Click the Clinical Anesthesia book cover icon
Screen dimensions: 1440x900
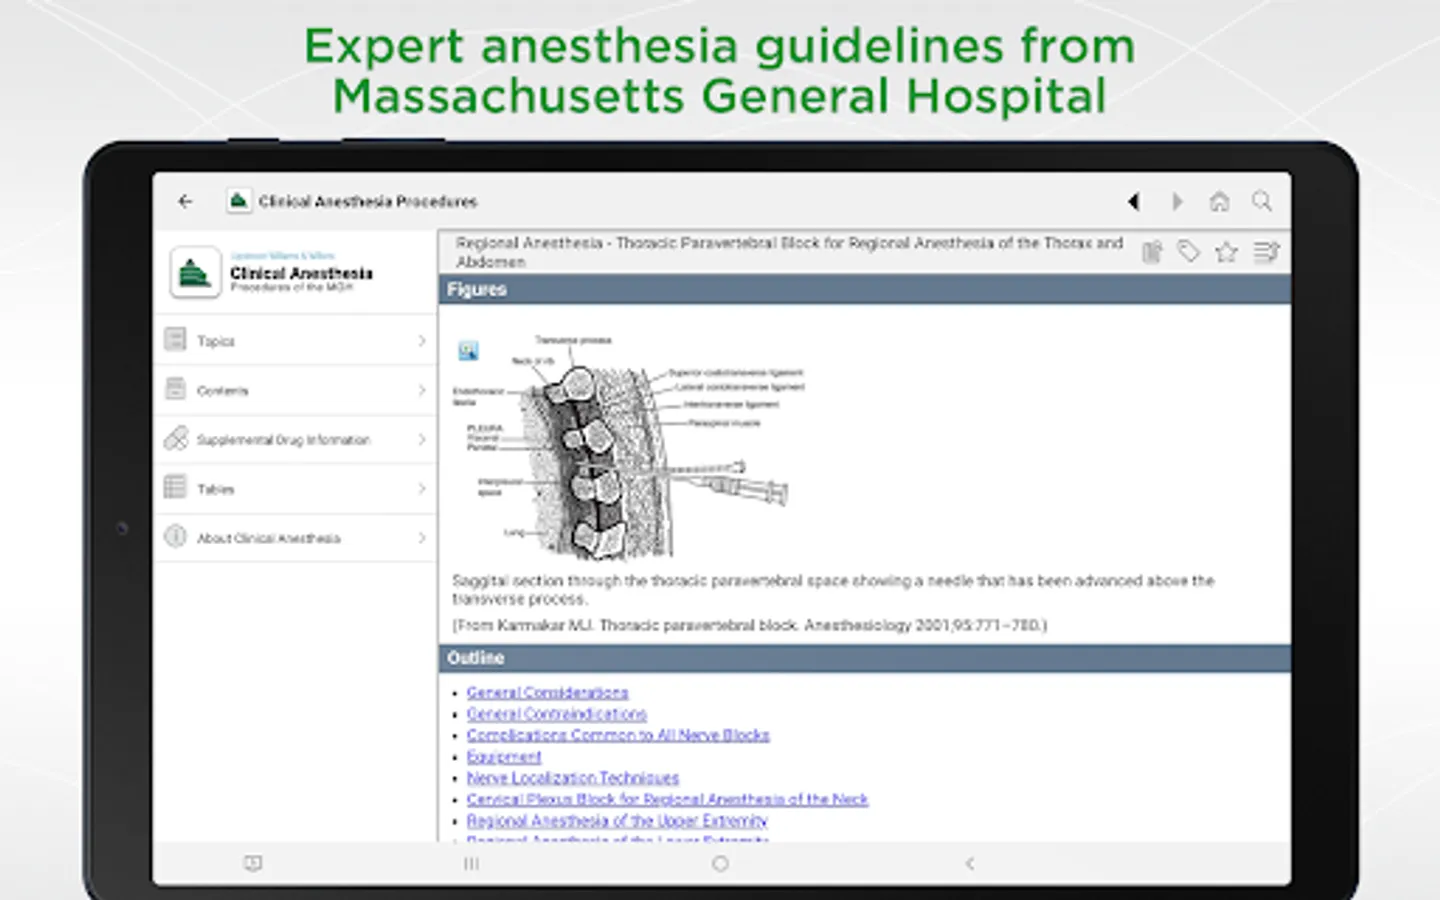click(195, 272)
